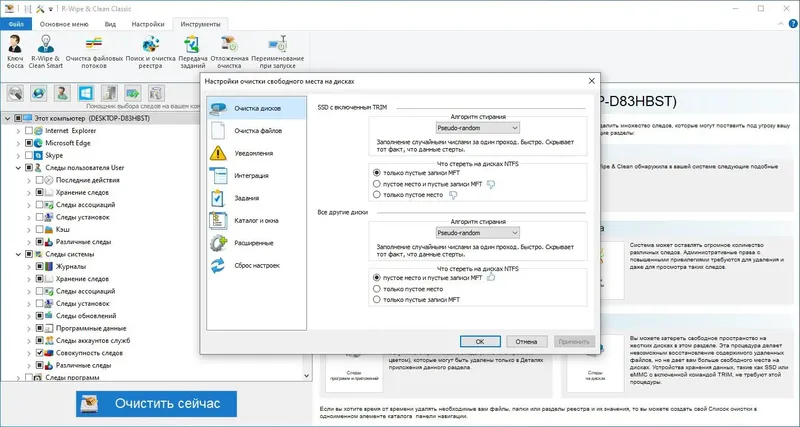Click the green-arrows helper toolbar icon
The width and height of the screenshot is (800, 427).
[133, 93]
